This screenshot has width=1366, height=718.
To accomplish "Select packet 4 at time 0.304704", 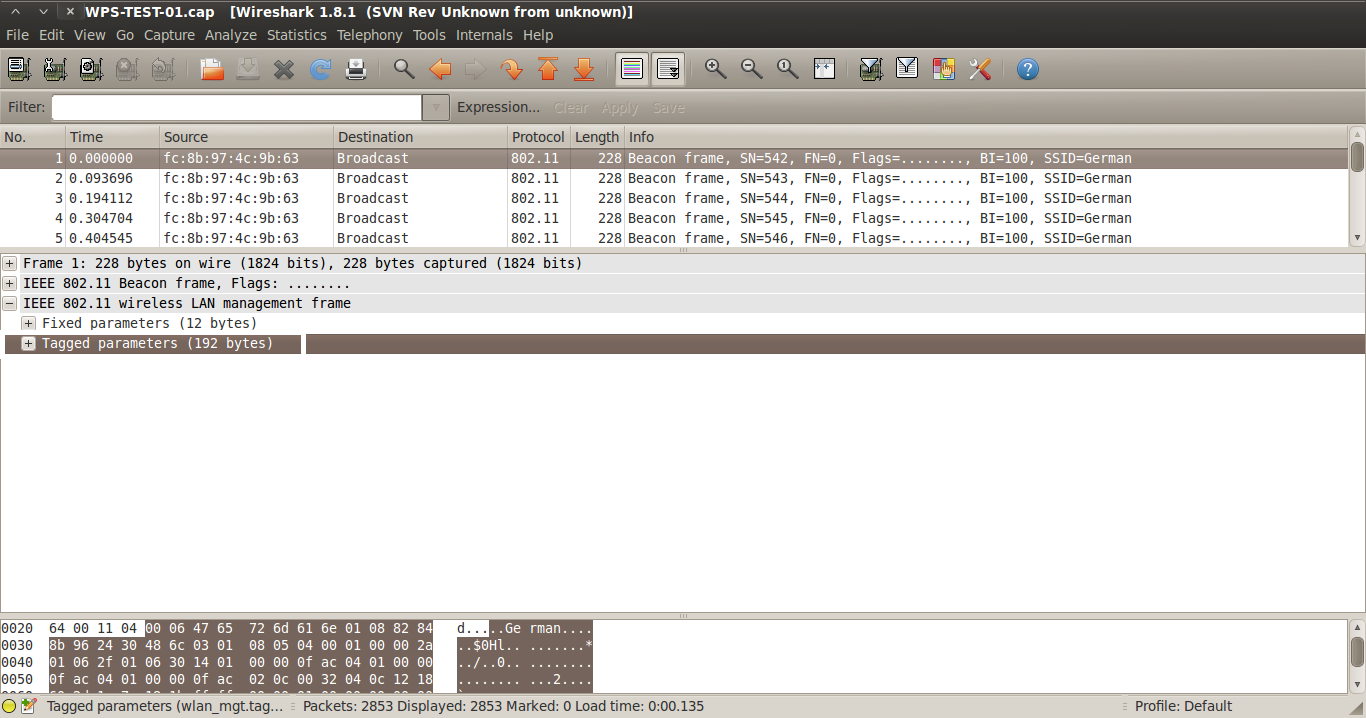I will [674, 218].
